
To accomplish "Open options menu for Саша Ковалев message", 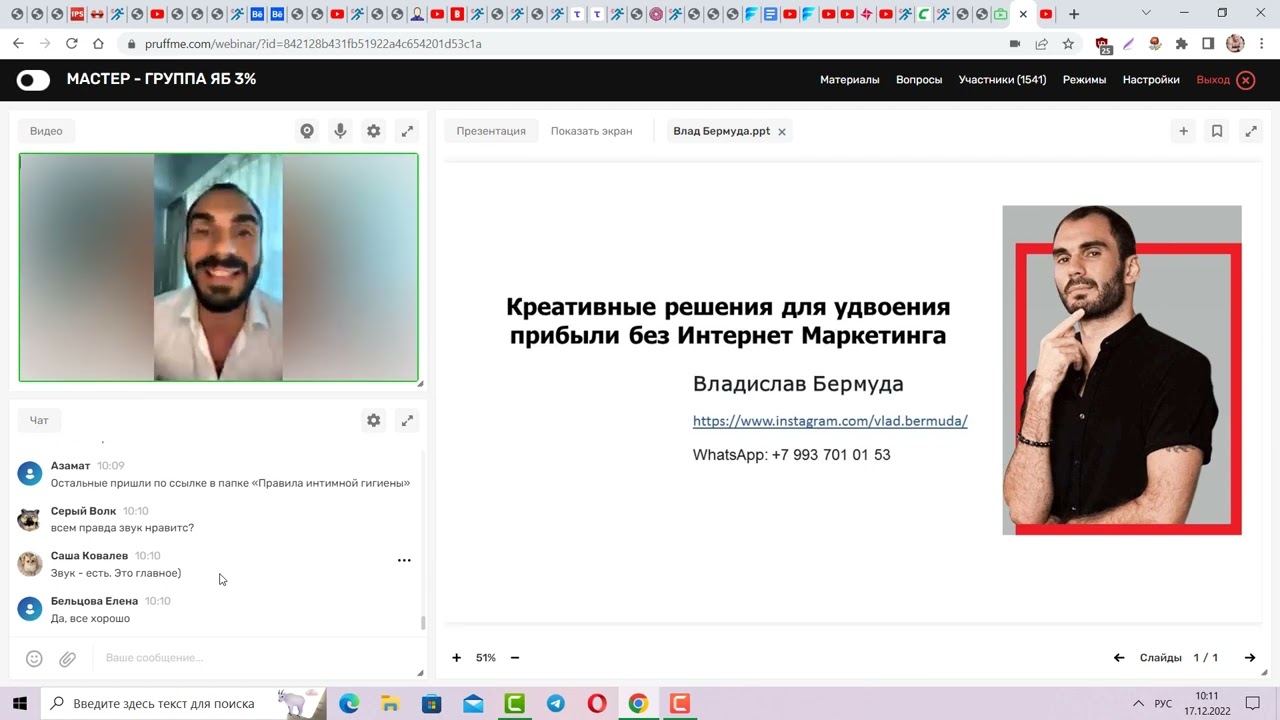I will point(404,561).
